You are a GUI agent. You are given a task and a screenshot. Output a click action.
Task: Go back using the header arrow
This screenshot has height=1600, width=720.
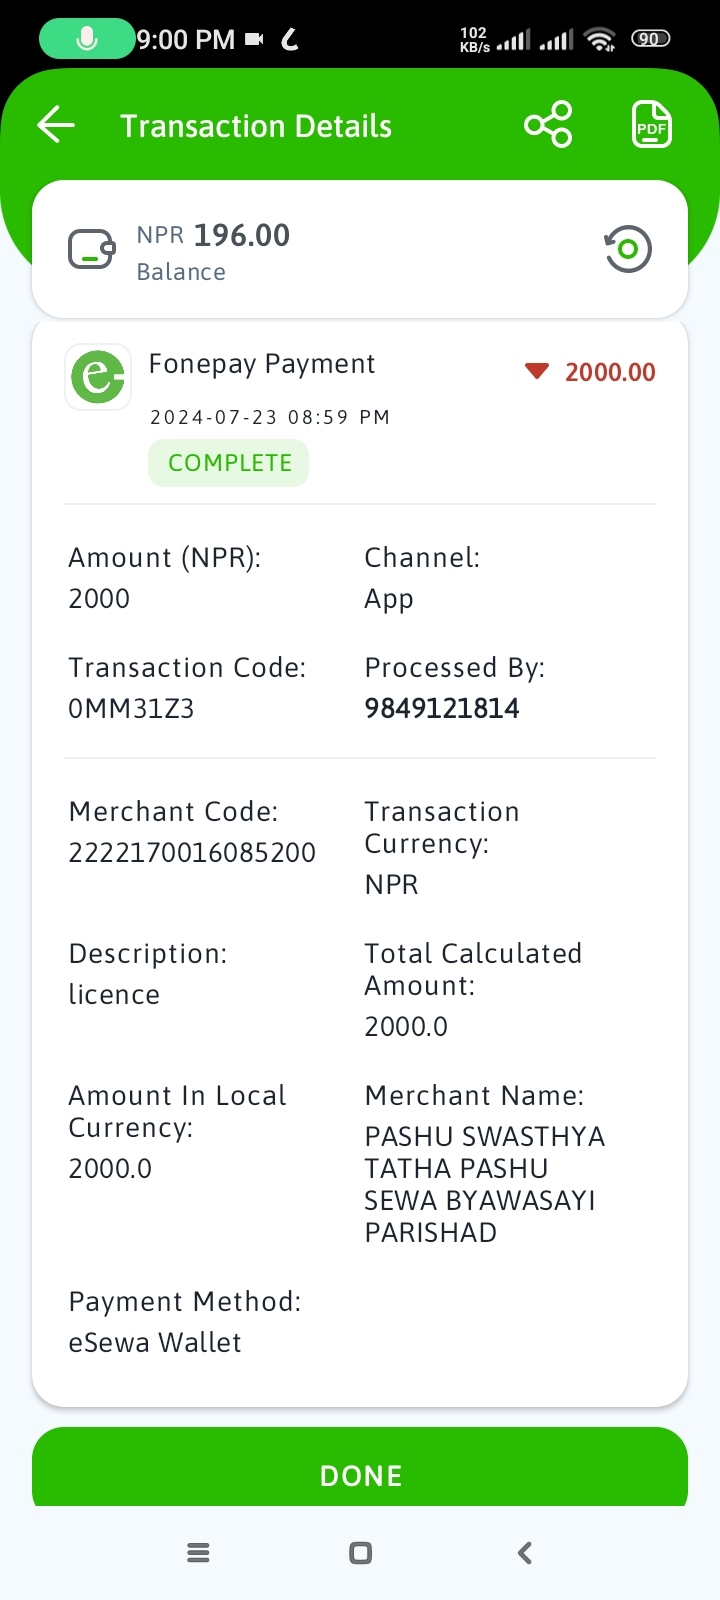point(56,125)
